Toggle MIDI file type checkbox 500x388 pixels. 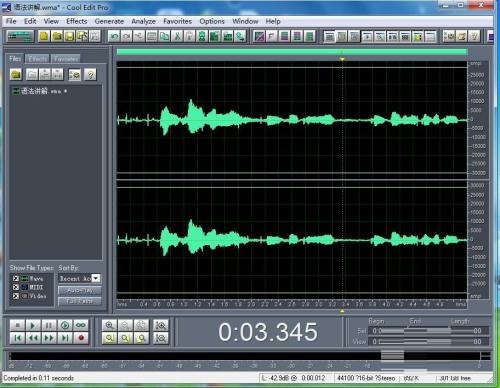(16, 287)
